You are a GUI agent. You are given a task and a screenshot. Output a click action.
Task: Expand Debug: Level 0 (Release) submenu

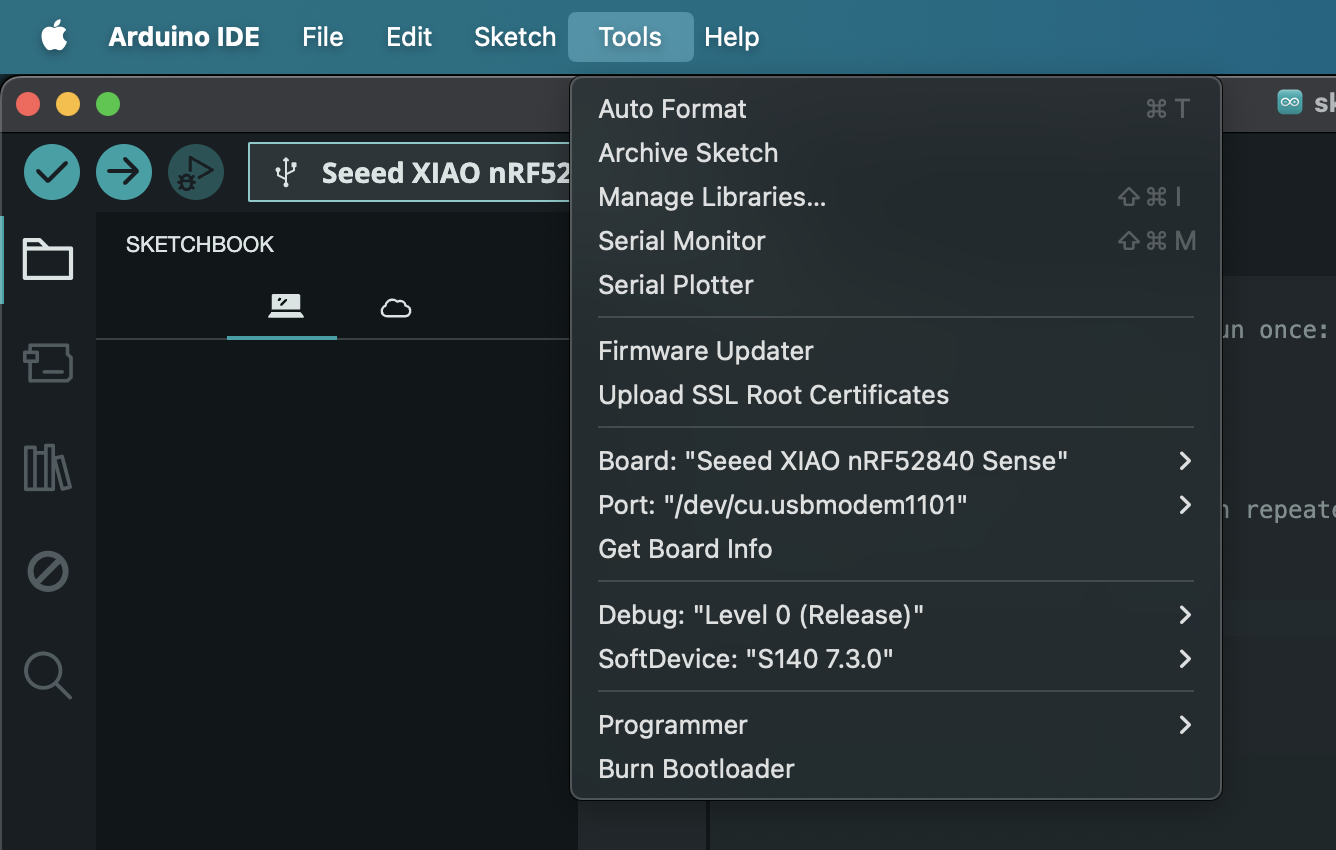coord(896,615)
